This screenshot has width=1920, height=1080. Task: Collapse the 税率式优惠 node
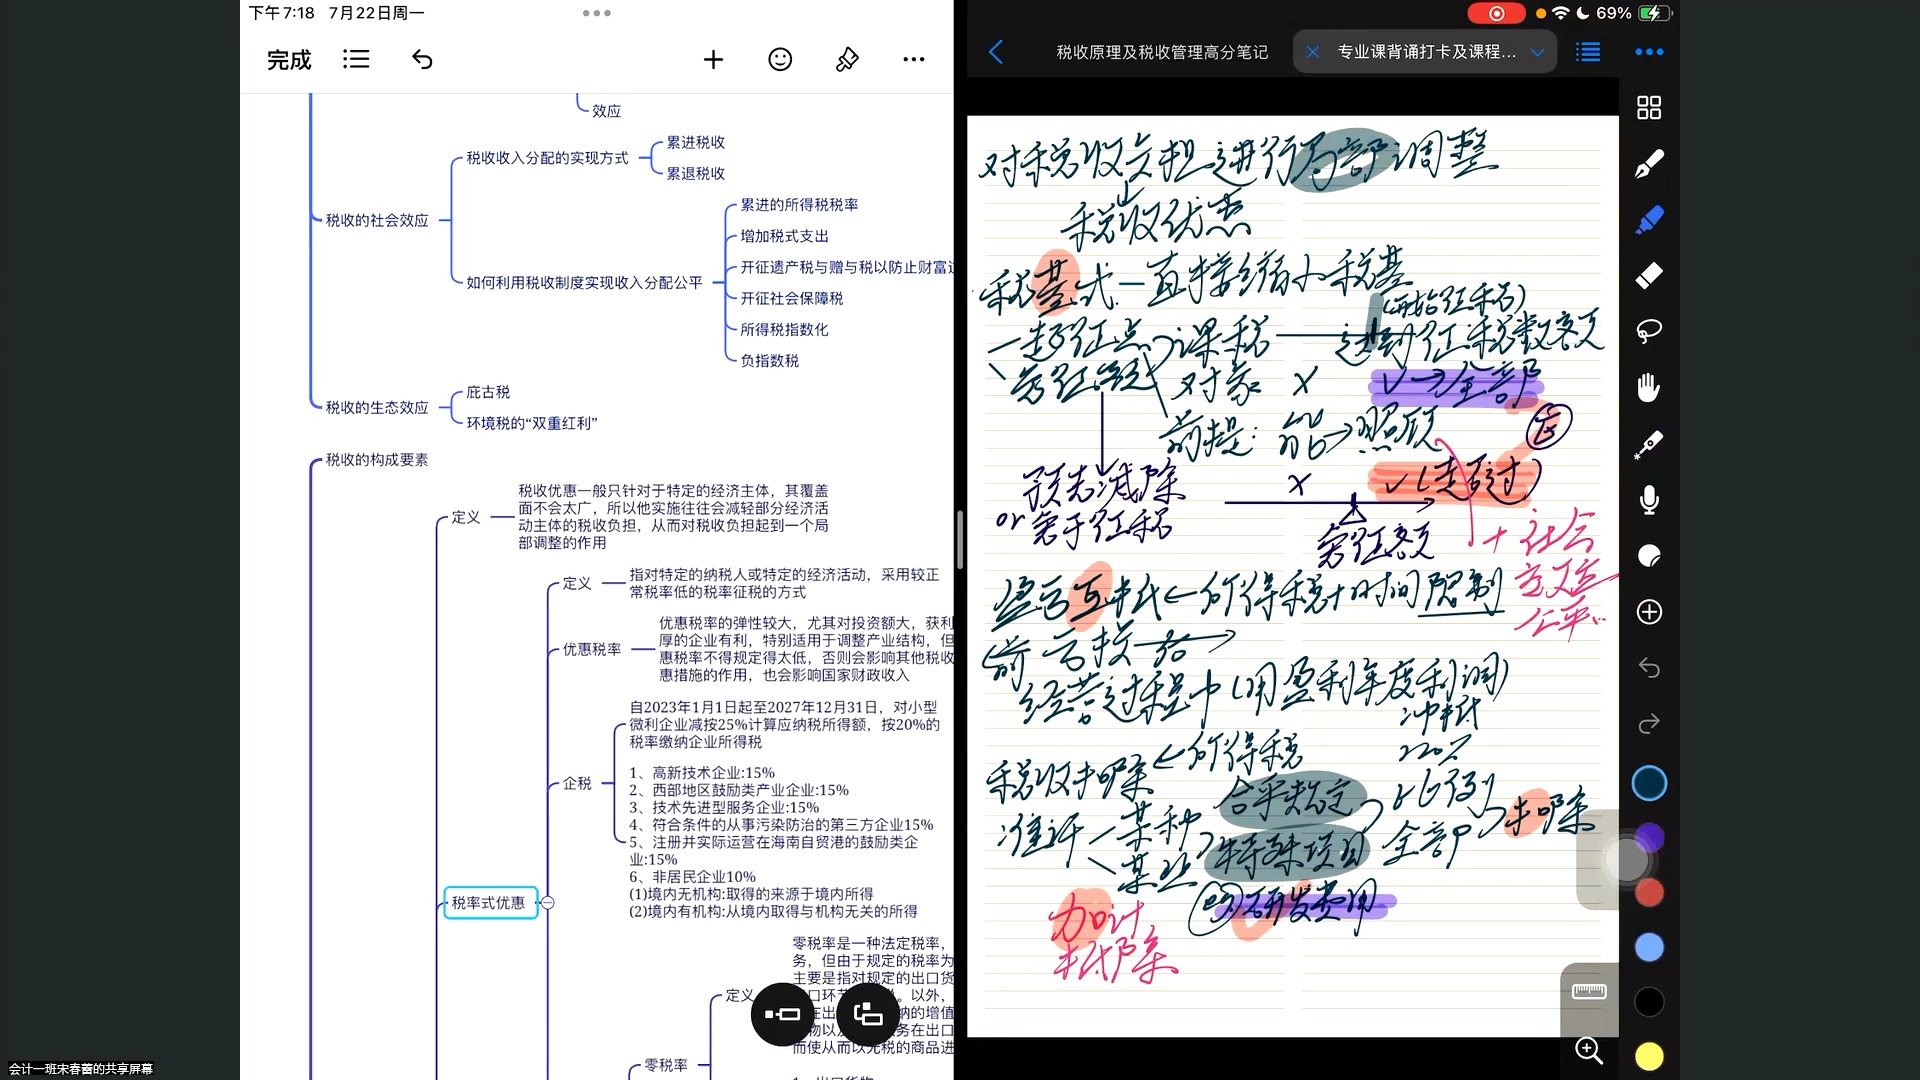548,903
